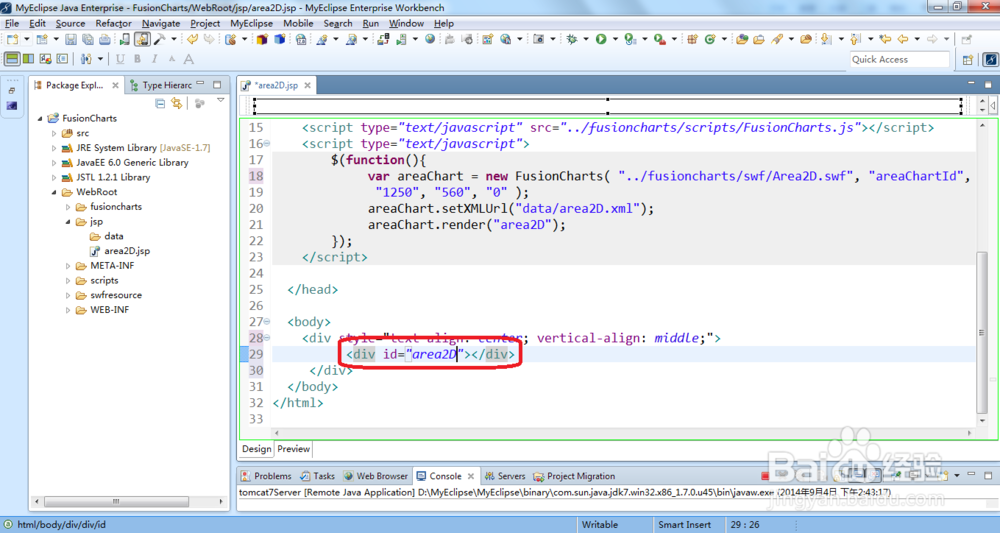The width and height of the screenshot is (1000, 533).
Task: Open Package Explorer view menu triangle
Action: pos(221,101)
